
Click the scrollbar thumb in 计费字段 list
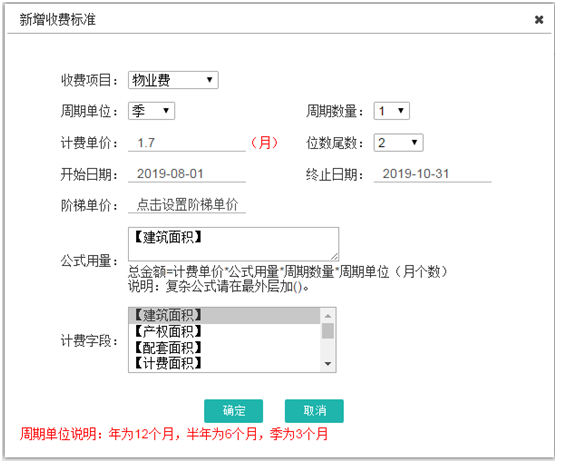pos(328,331)
